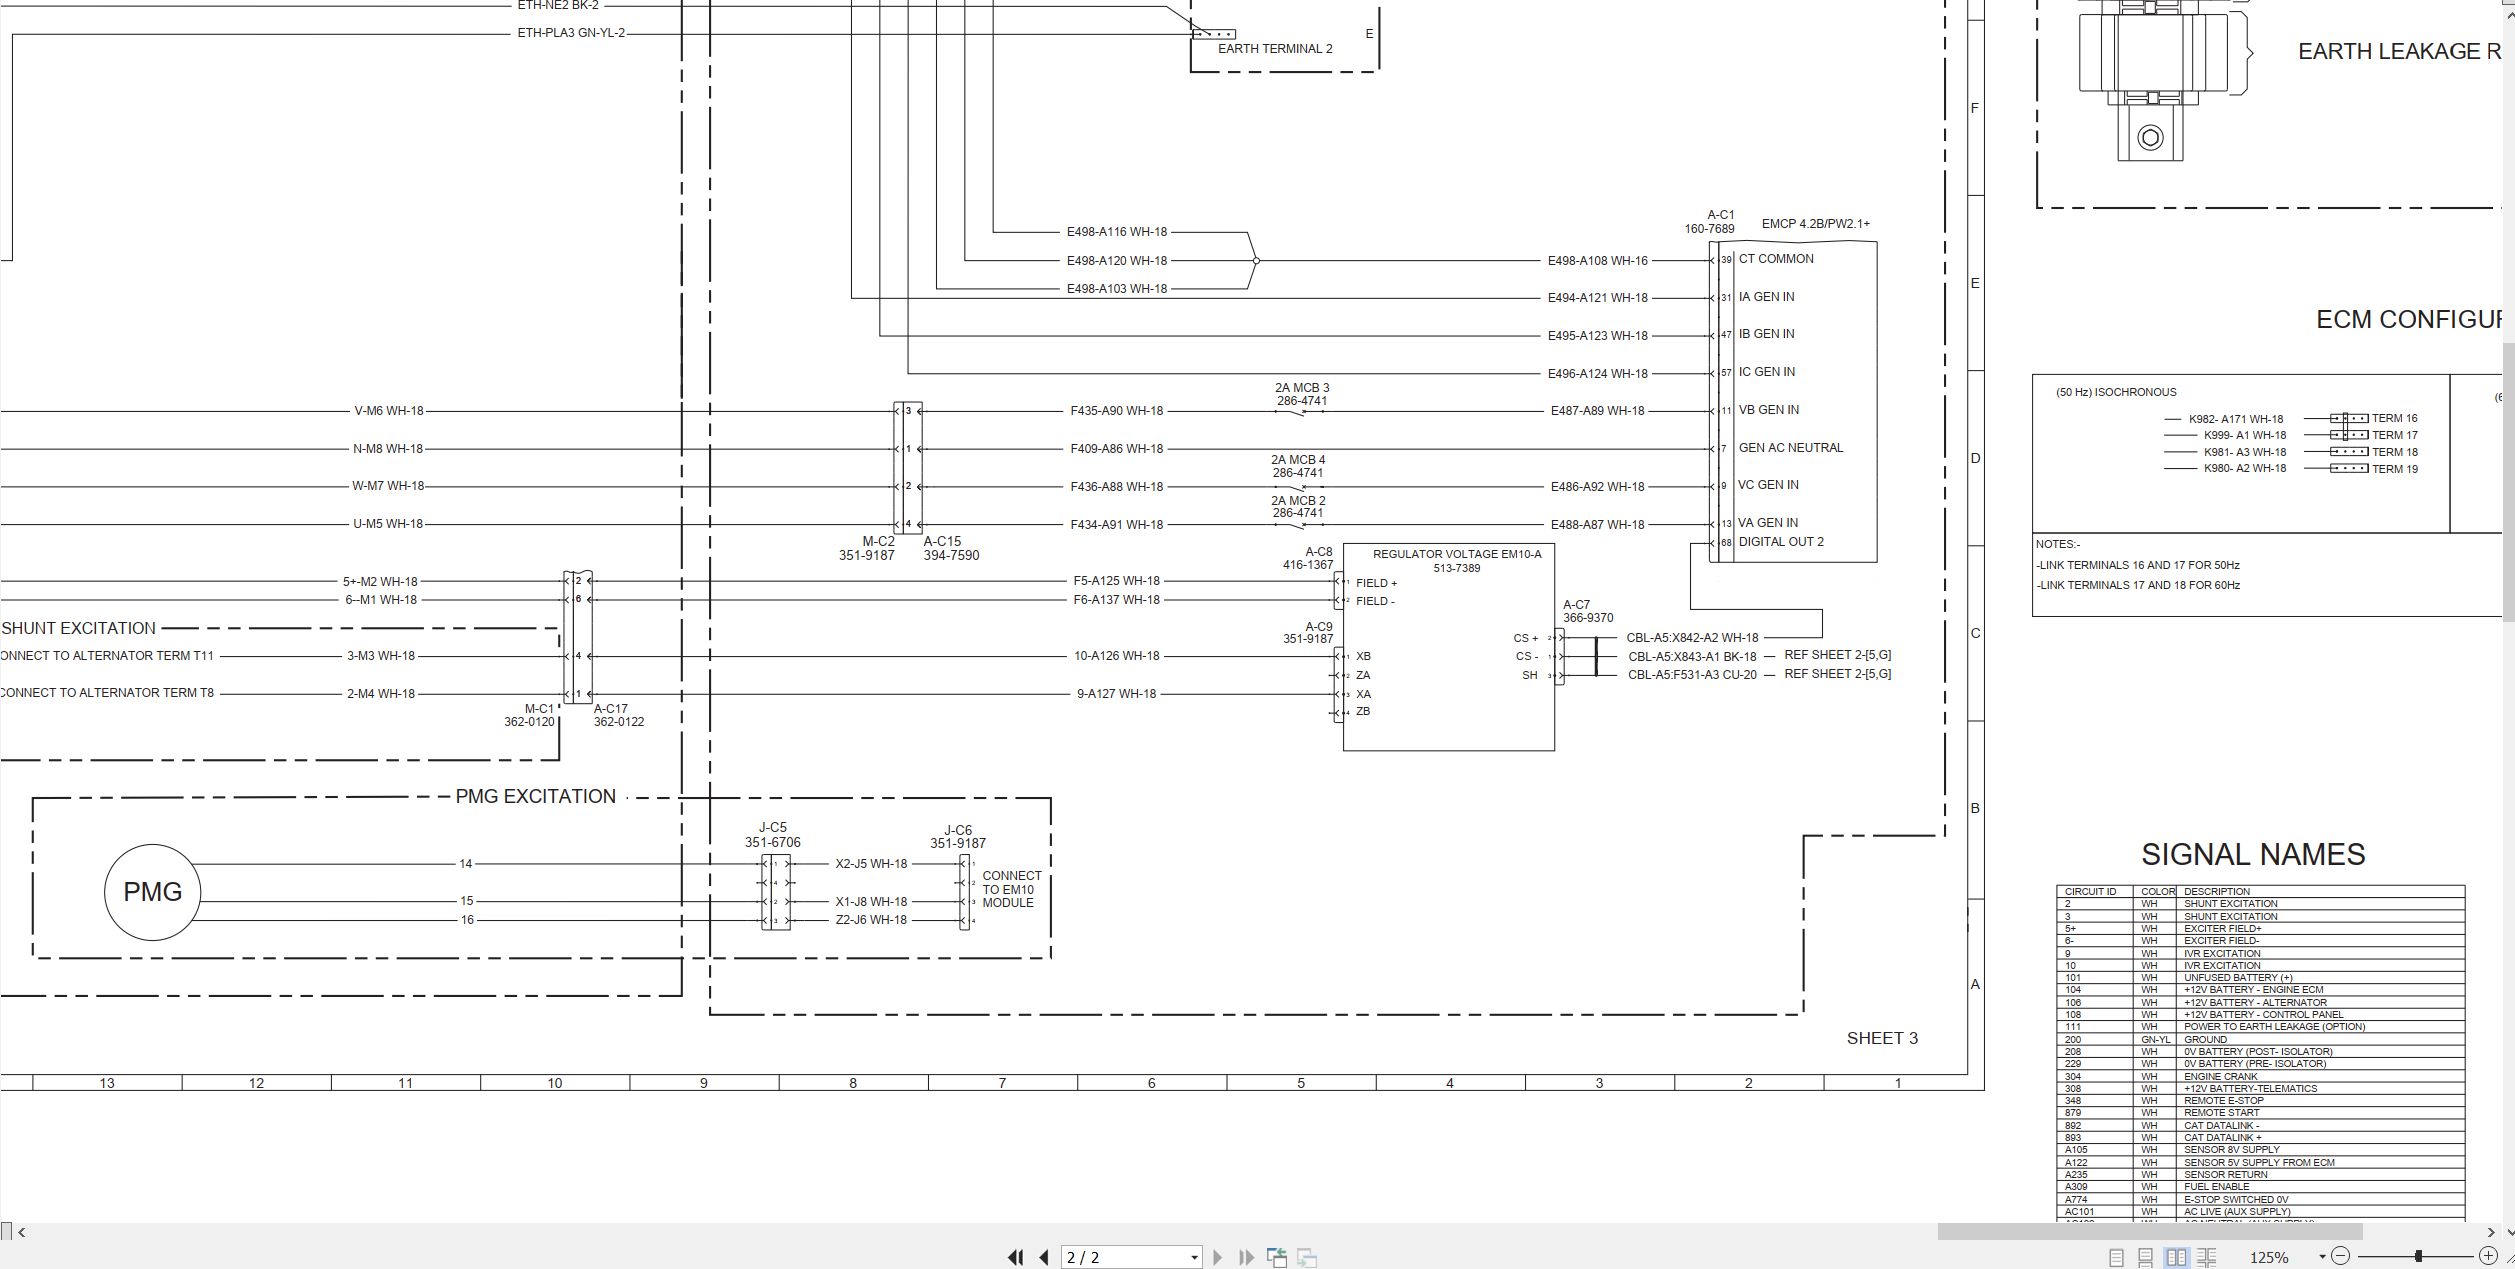Viewport: 2515px width, 1269px height.
Task: Click the scroll right arrow
Action: (x=2491, y=1232)
